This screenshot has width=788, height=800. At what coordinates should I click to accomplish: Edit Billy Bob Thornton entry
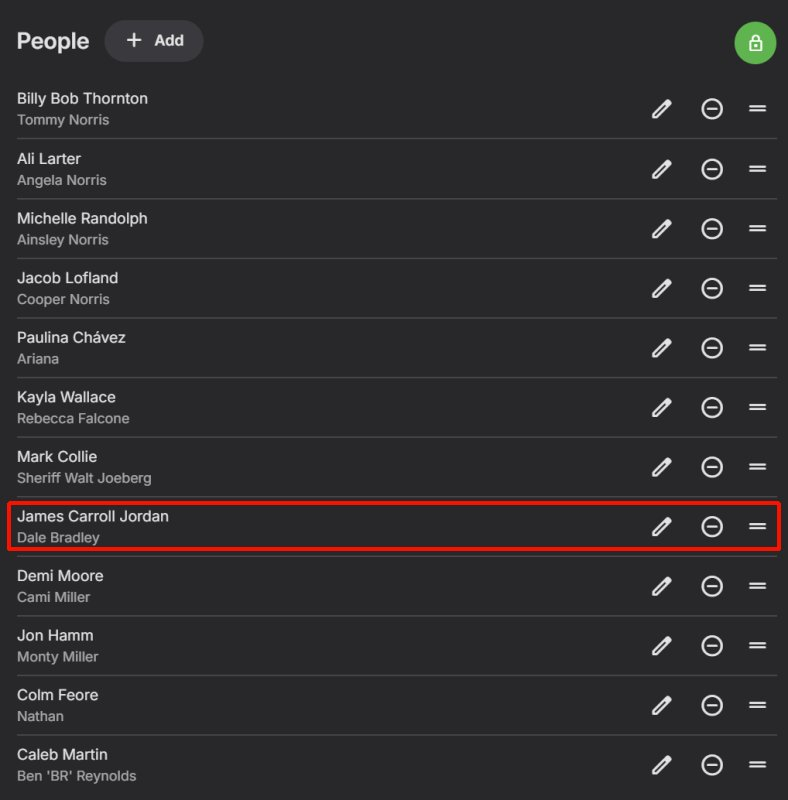tap(661, 109)
